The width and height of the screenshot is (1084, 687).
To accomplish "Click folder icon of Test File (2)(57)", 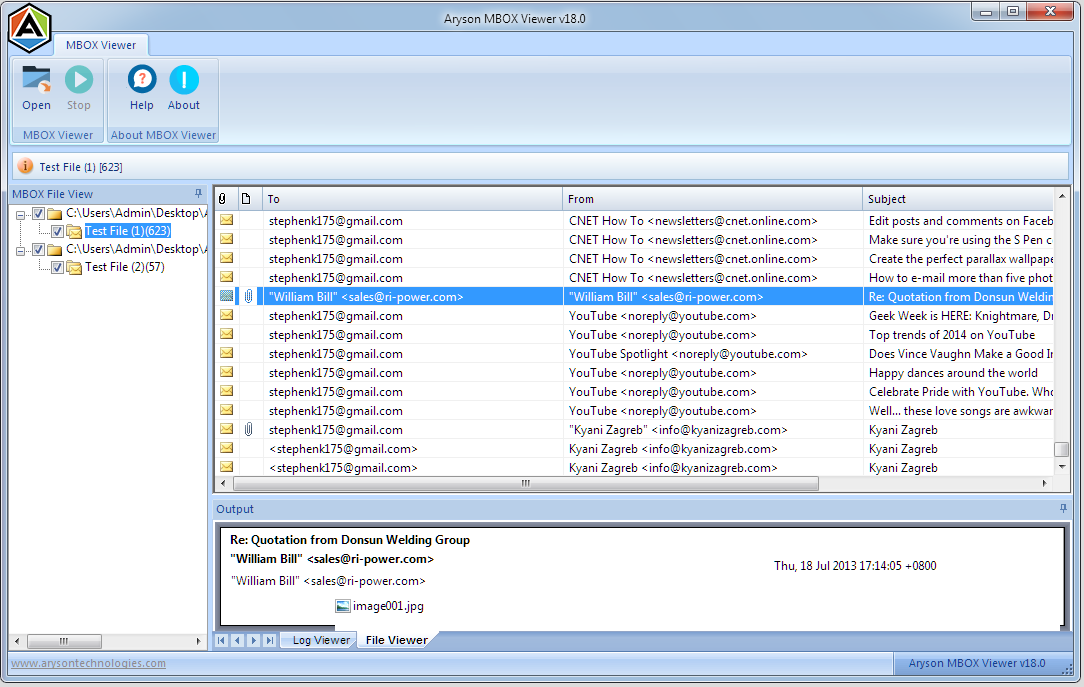I will coord(75,267).
